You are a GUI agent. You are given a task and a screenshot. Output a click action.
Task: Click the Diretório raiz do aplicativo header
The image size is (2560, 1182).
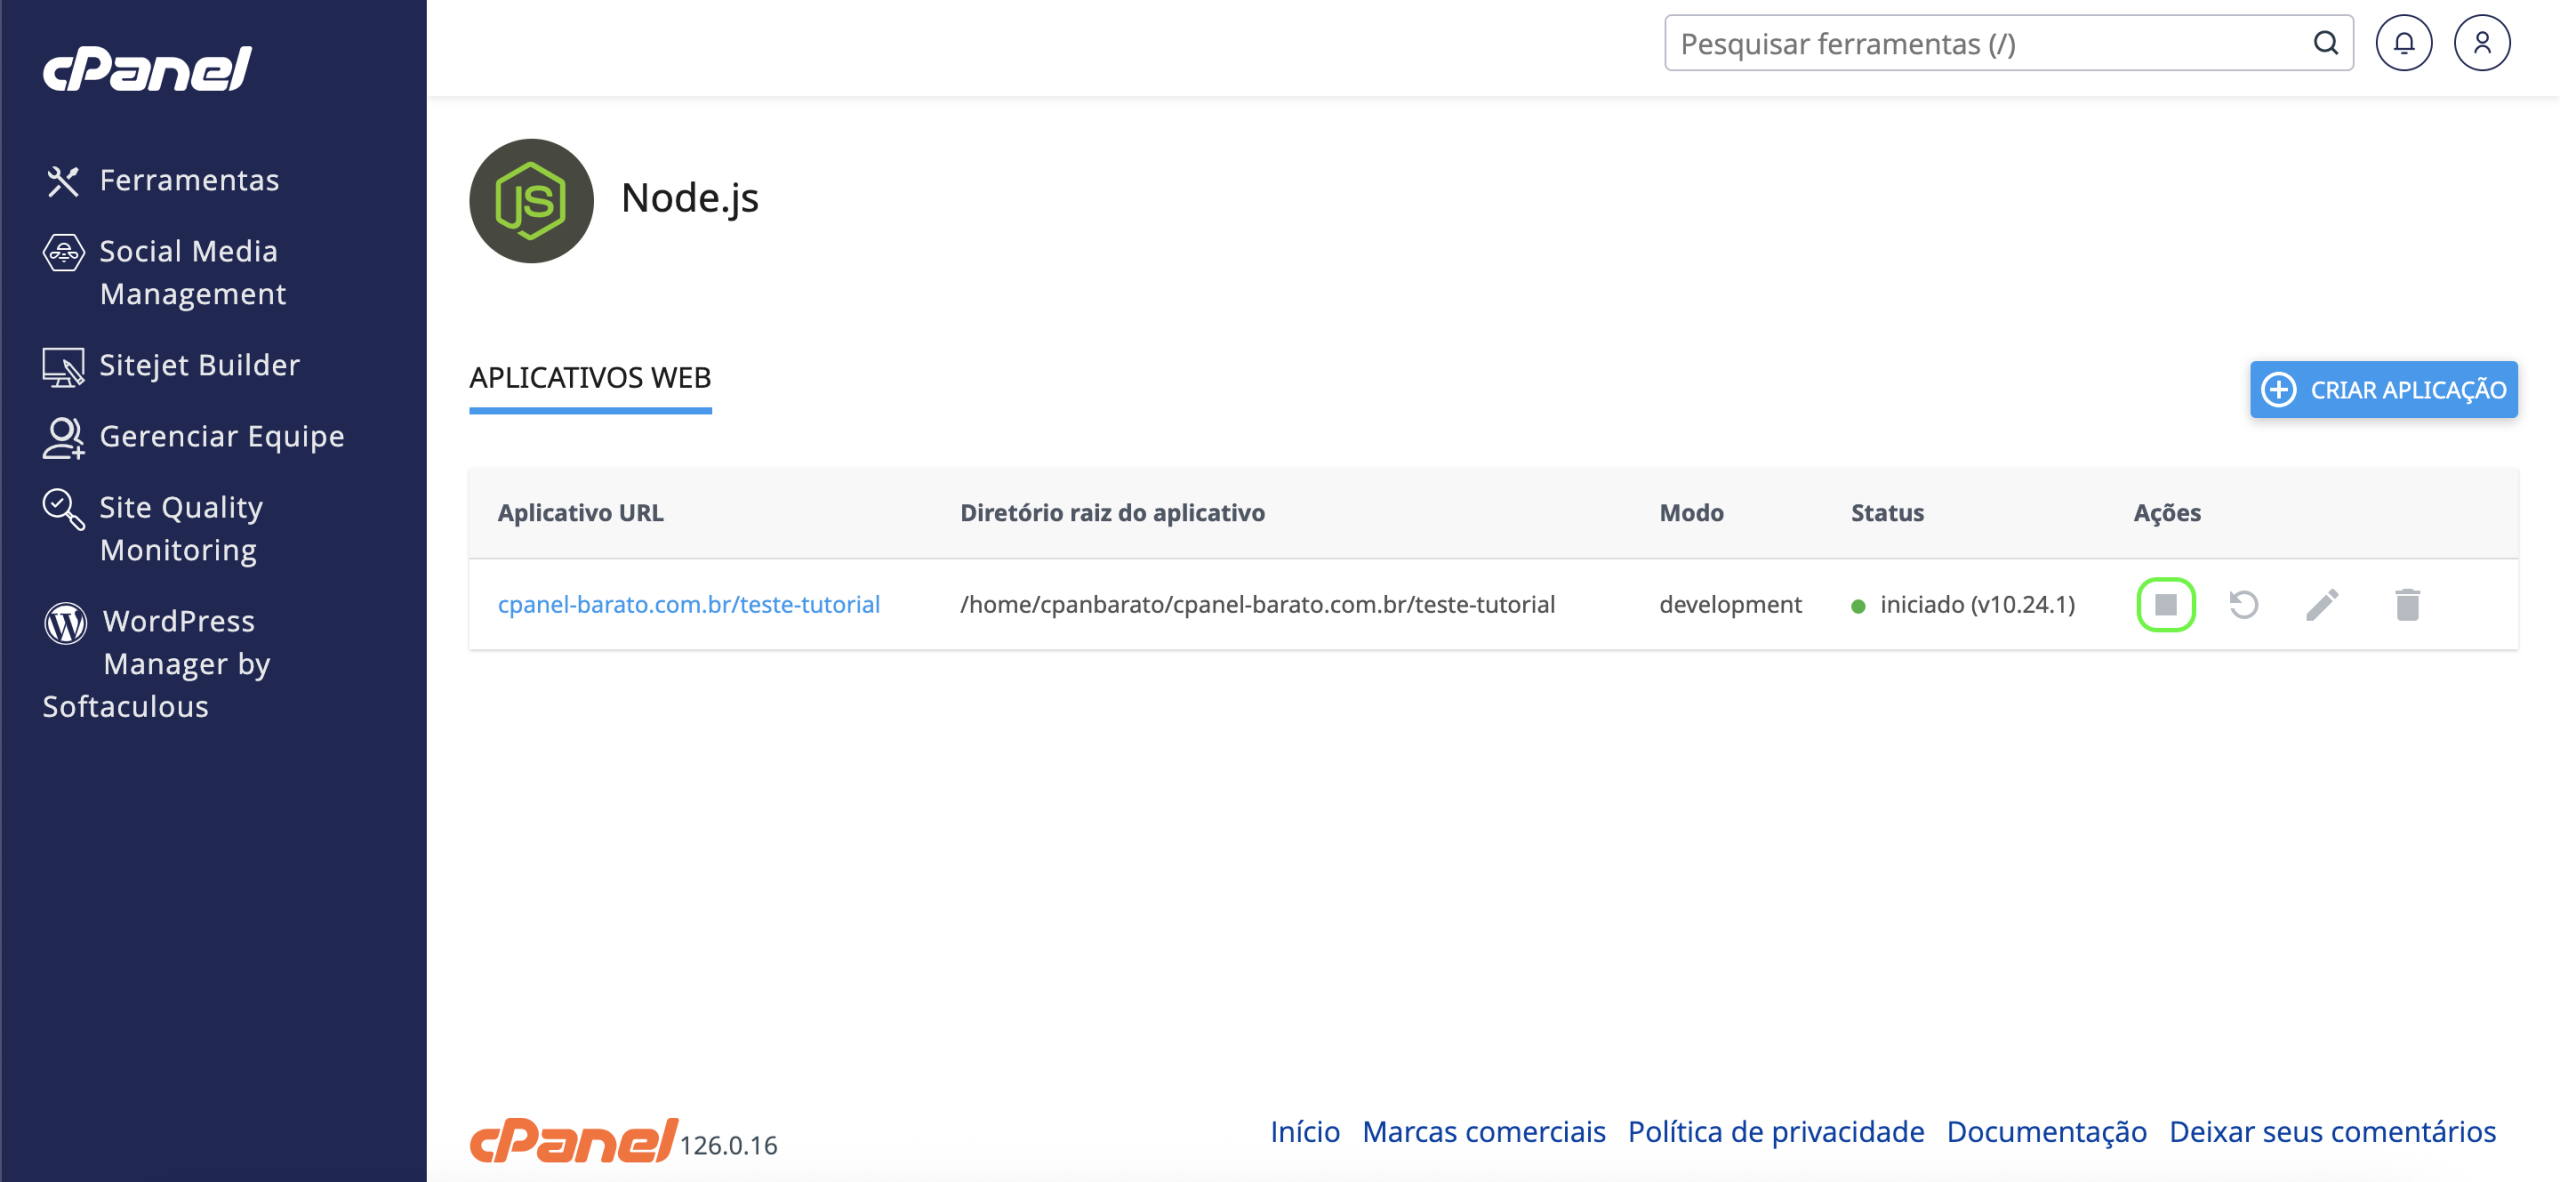point(1112,513)
